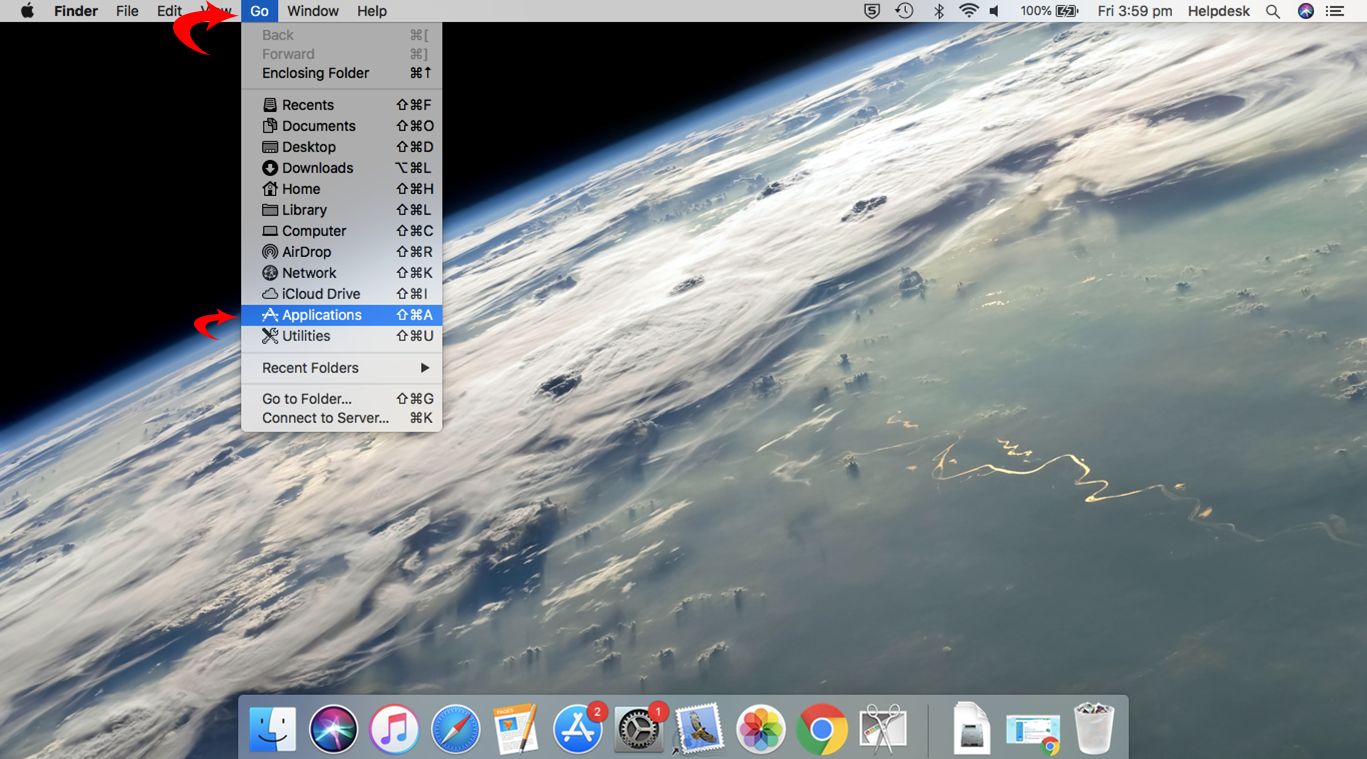The height and width of the screenshot is (759, 1367).
Task: Open the disk image document in Dock
Action: (x=971, y=728)
